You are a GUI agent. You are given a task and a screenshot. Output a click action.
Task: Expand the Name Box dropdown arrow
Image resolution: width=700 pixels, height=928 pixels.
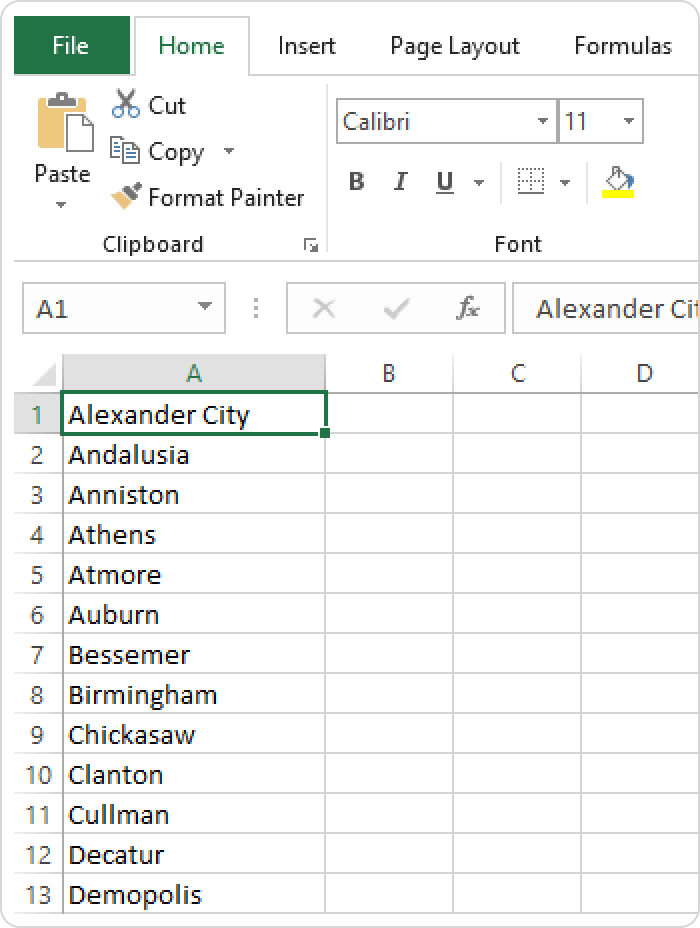[x=205, y=308]
